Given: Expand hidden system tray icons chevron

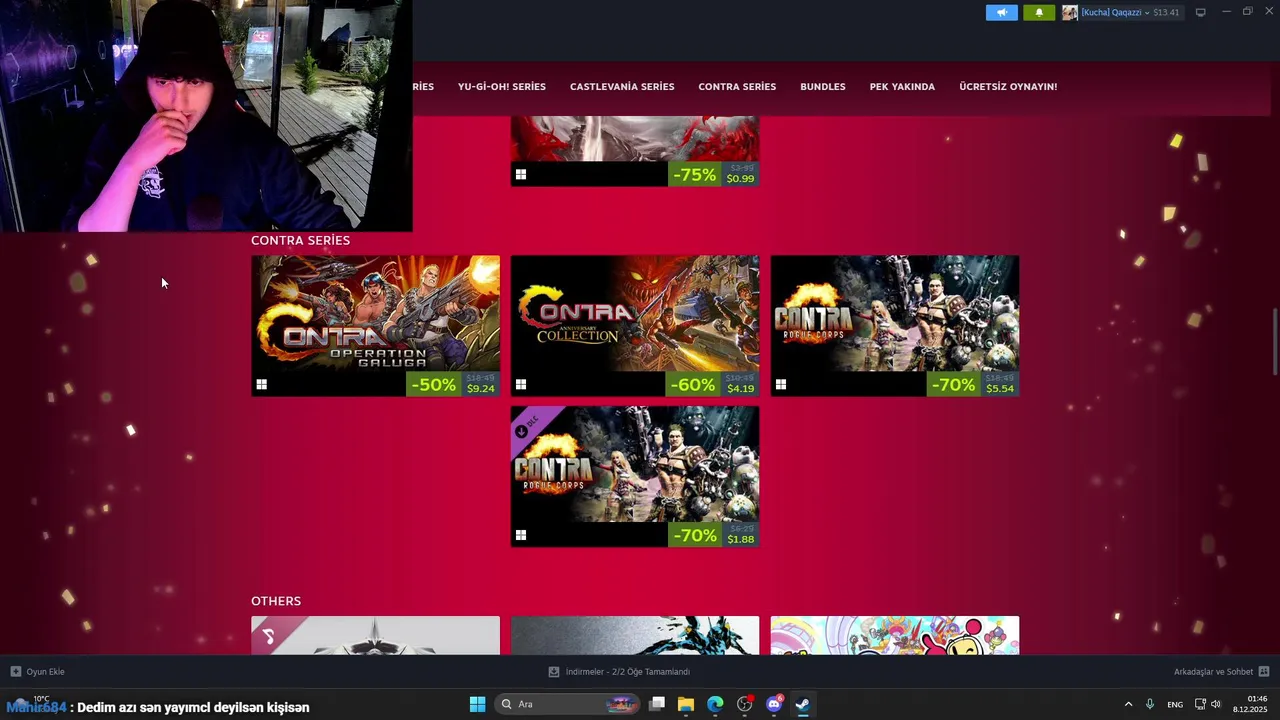Looking at the screenshot, I should pos(1128,704).
